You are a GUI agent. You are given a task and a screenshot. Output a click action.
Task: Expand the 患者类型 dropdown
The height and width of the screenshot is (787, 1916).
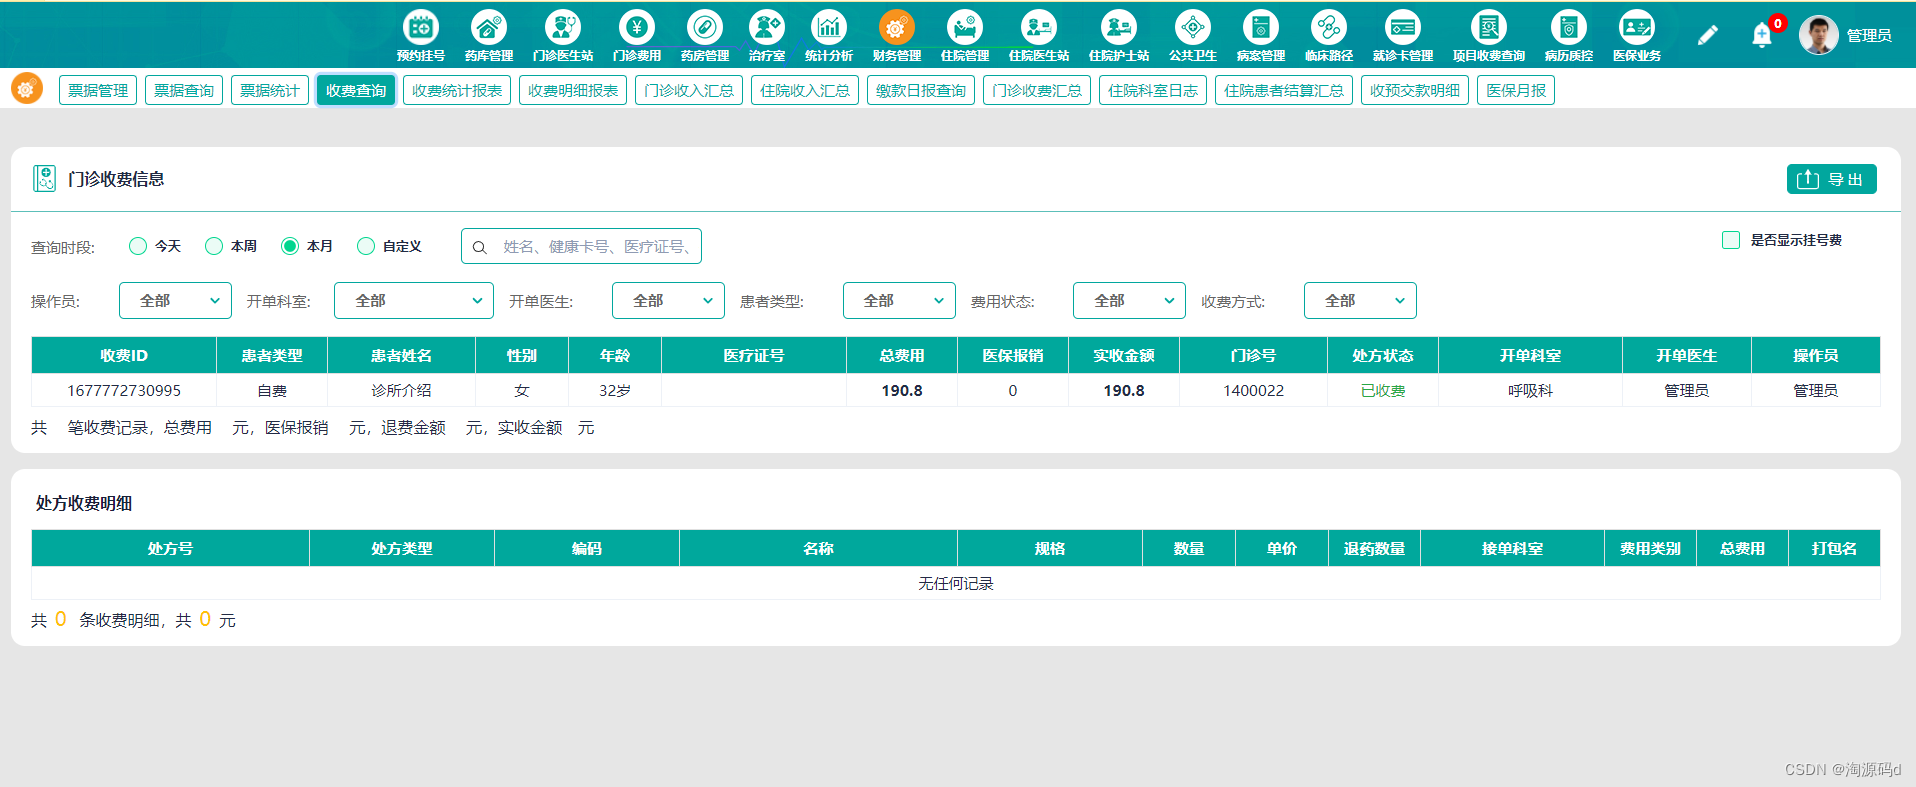coord(899,301)
